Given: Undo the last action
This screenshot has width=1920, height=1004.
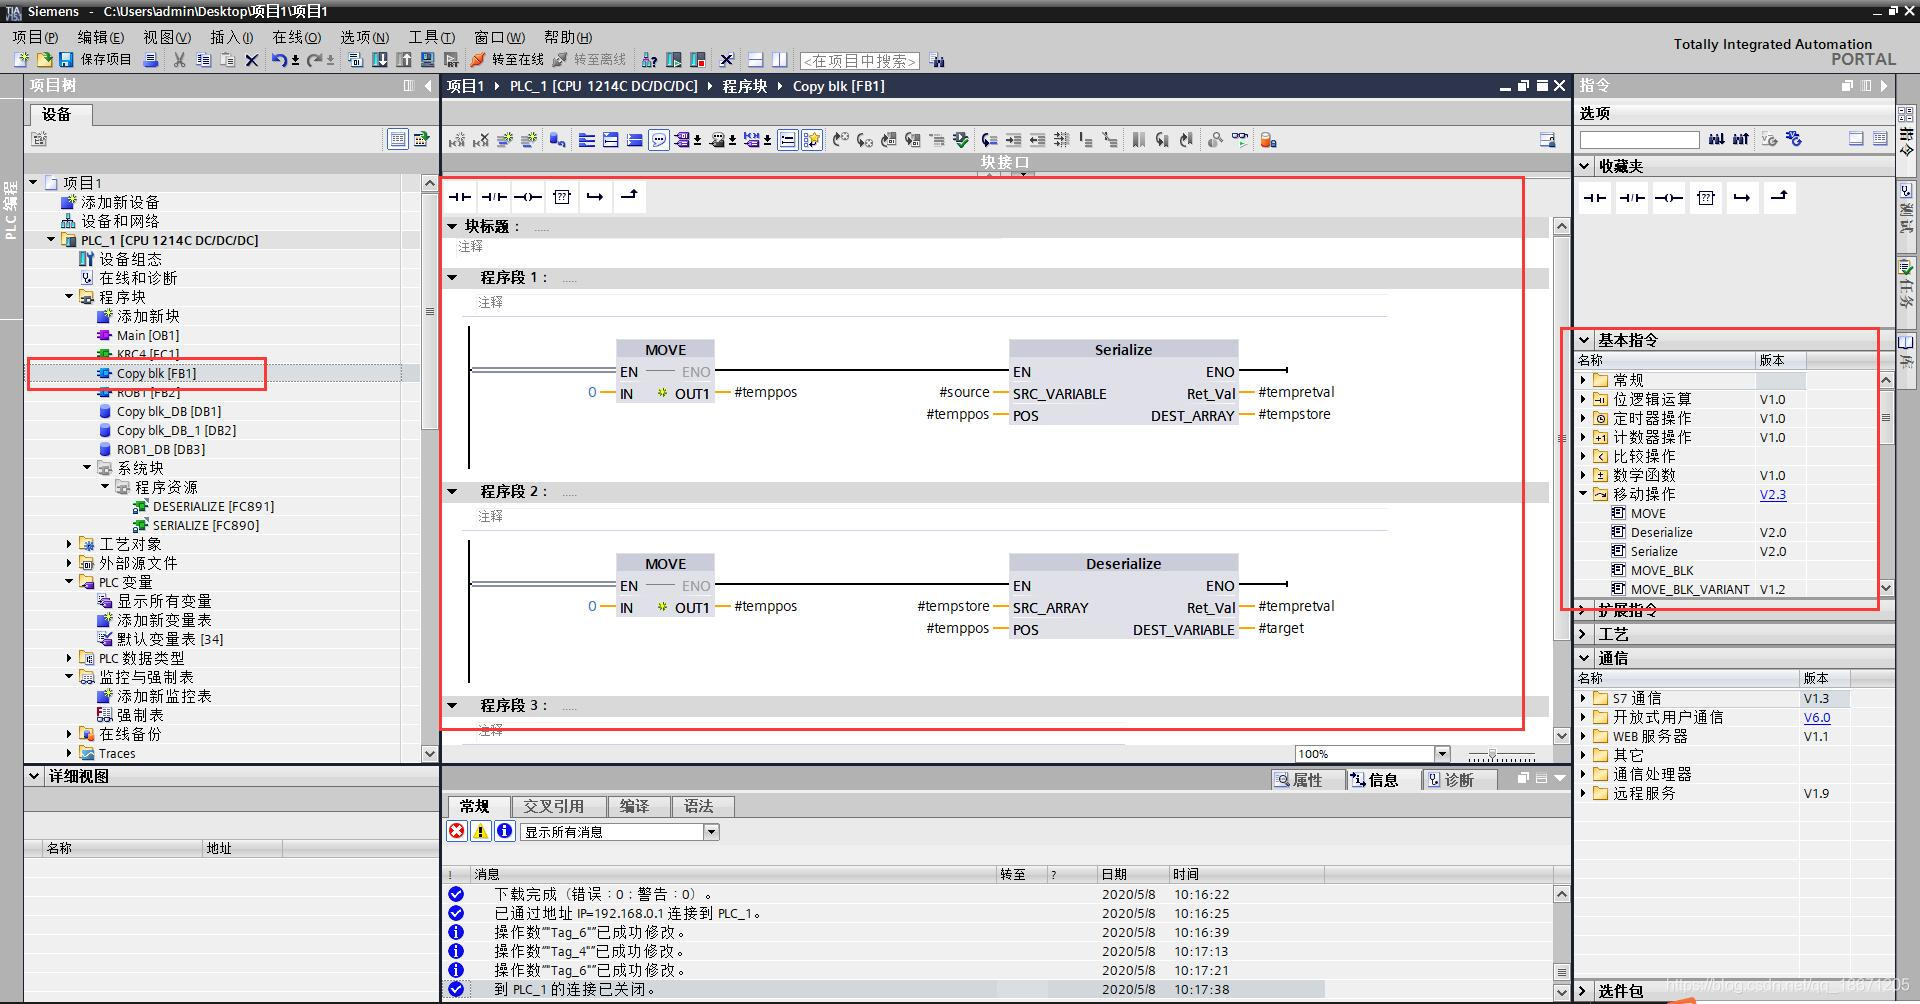Looking at the screenshot, I should [279, 60].
